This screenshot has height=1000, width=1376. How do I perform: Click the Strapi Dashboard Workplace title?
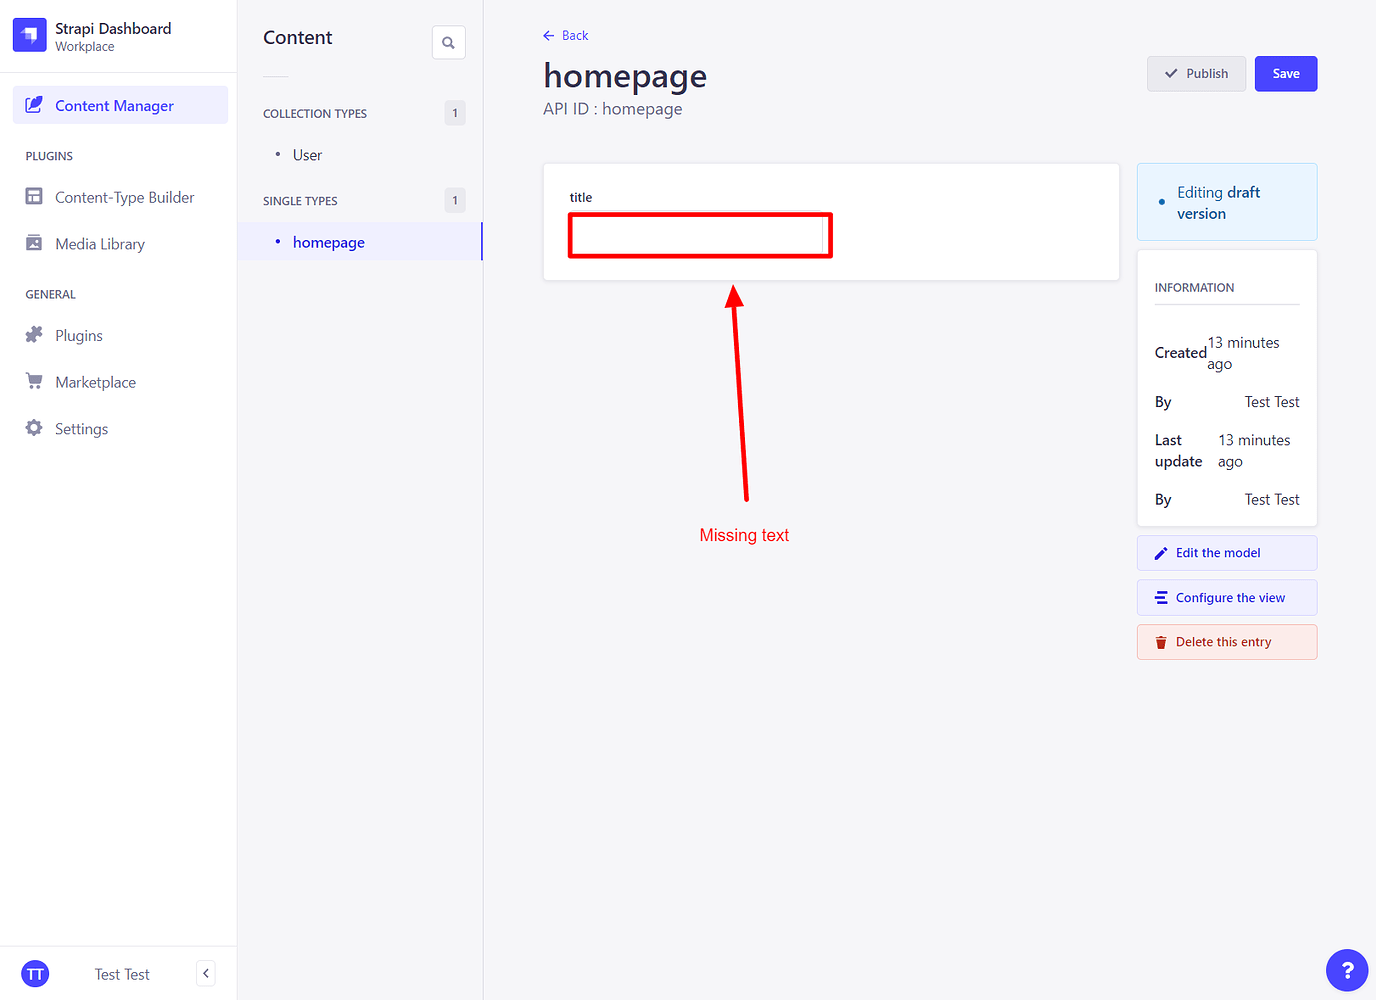point(113,37)
